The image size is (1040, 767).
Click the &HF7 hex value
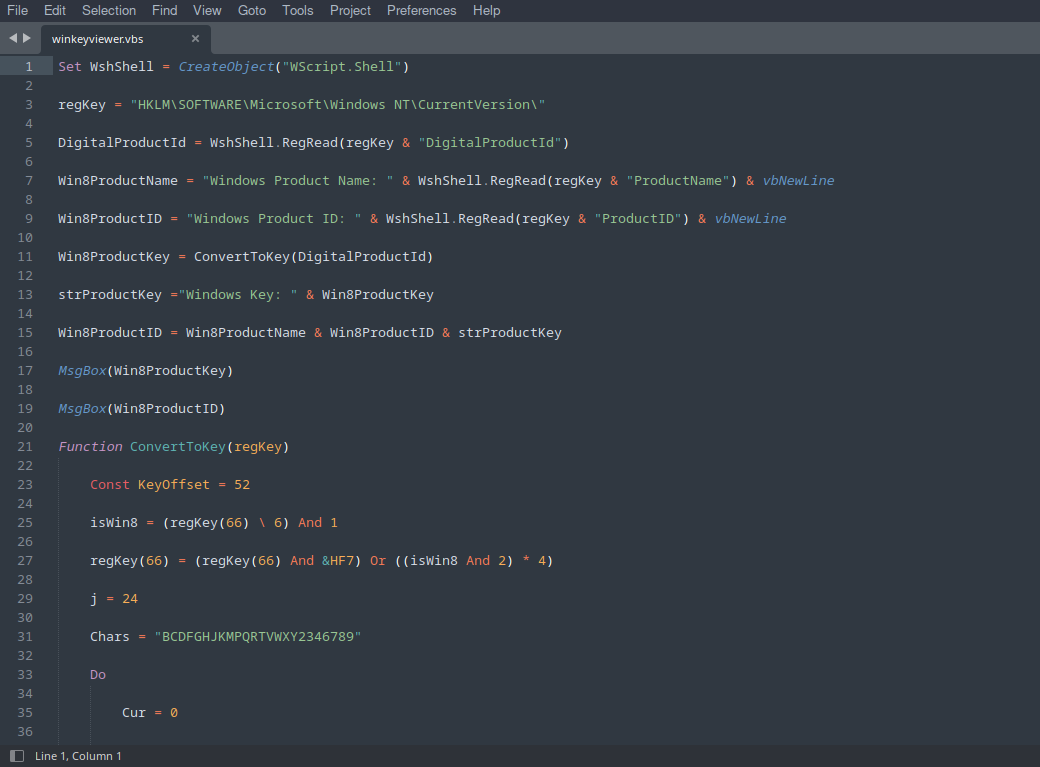[x=338, y=561]
